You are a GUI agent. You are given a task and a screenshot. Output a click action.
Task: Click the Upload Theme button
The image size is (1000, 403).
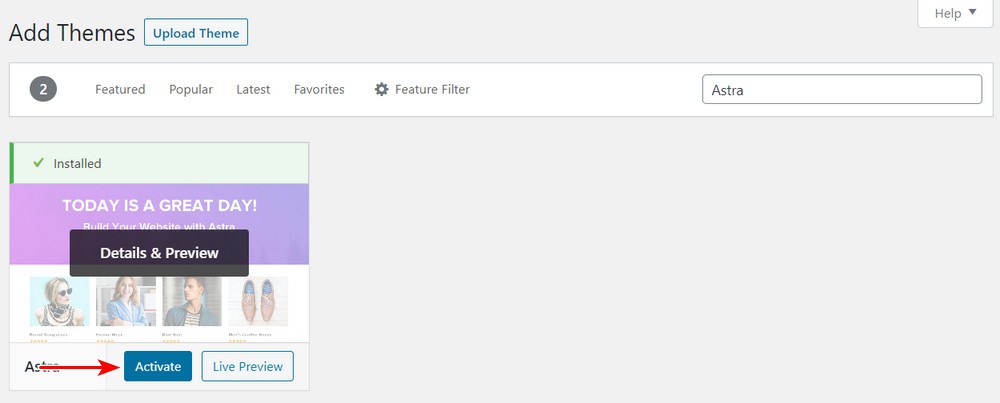coord(196,33)
